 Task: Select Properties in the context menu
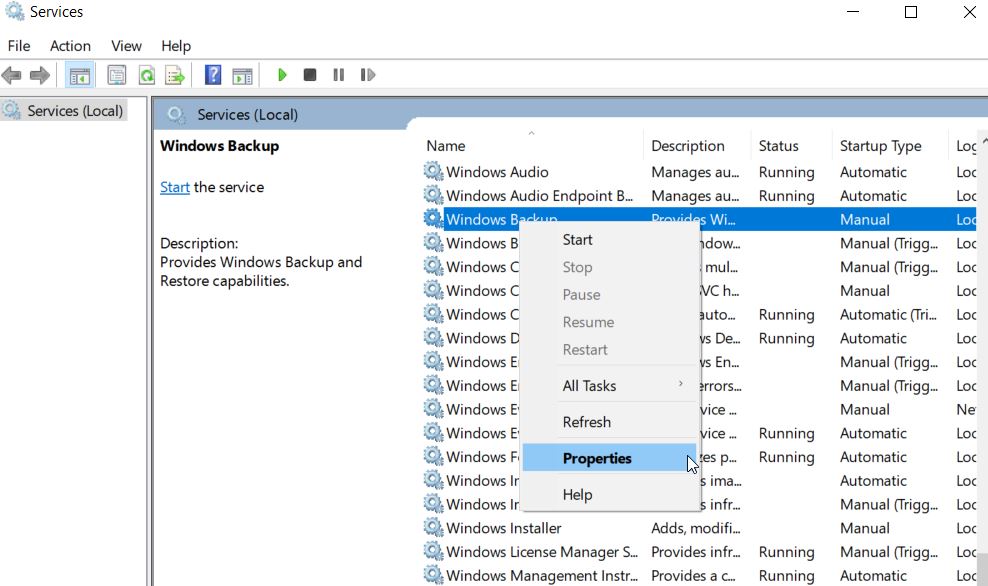(609, 458)
